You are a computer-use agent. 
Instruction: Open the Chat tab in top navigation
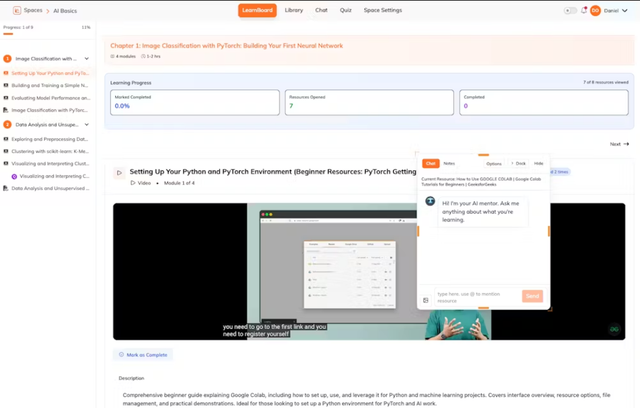[321, 10]
